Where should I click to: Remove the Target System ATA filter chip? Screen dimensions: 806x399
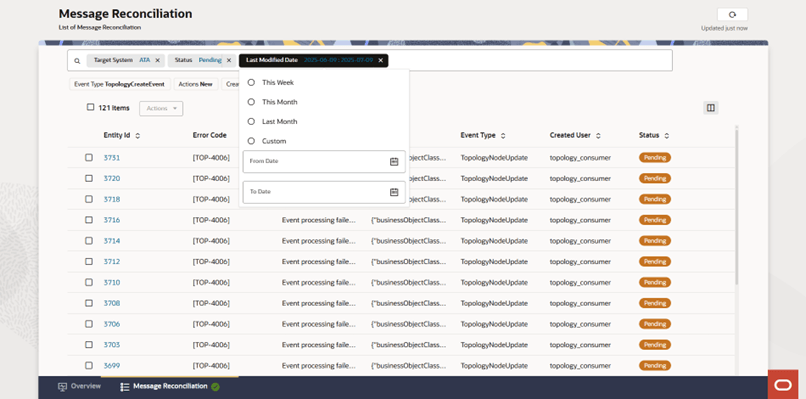click(157, 60)
